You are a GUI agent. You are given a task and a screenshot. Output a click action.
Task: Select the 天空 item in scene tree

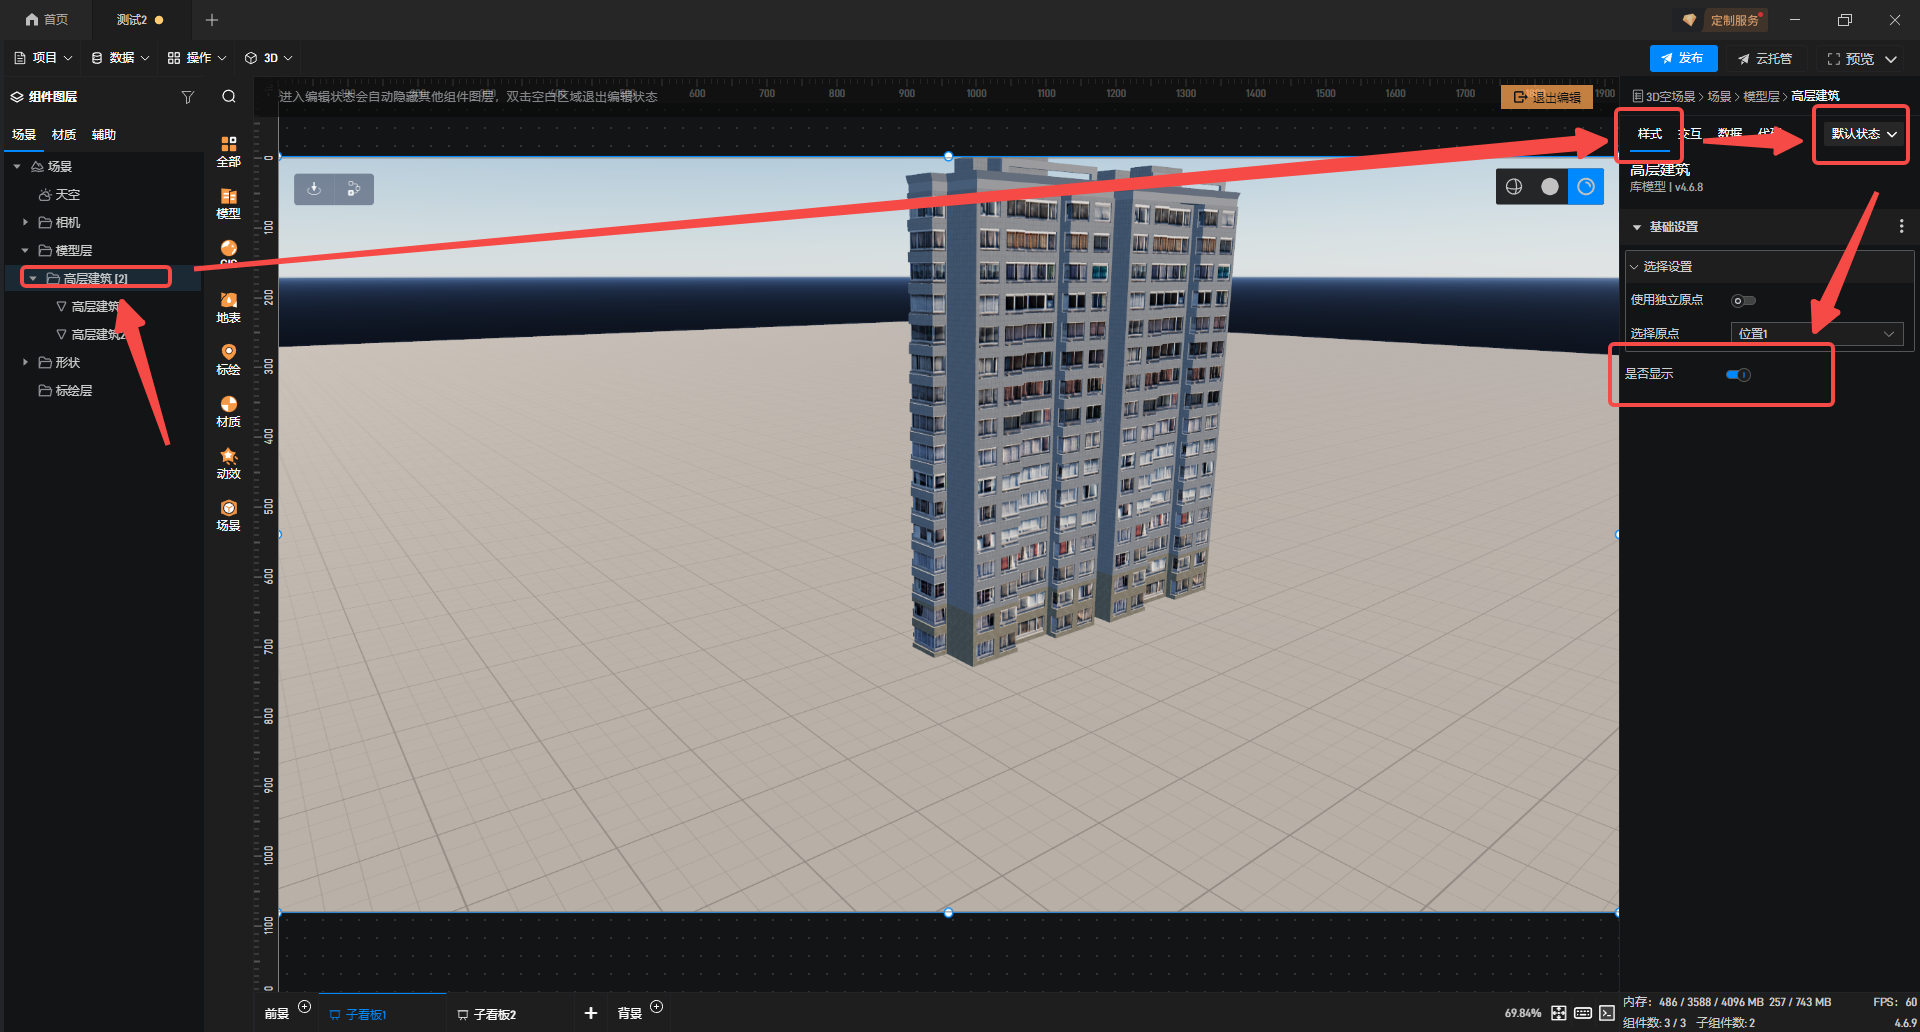(67, 194)
